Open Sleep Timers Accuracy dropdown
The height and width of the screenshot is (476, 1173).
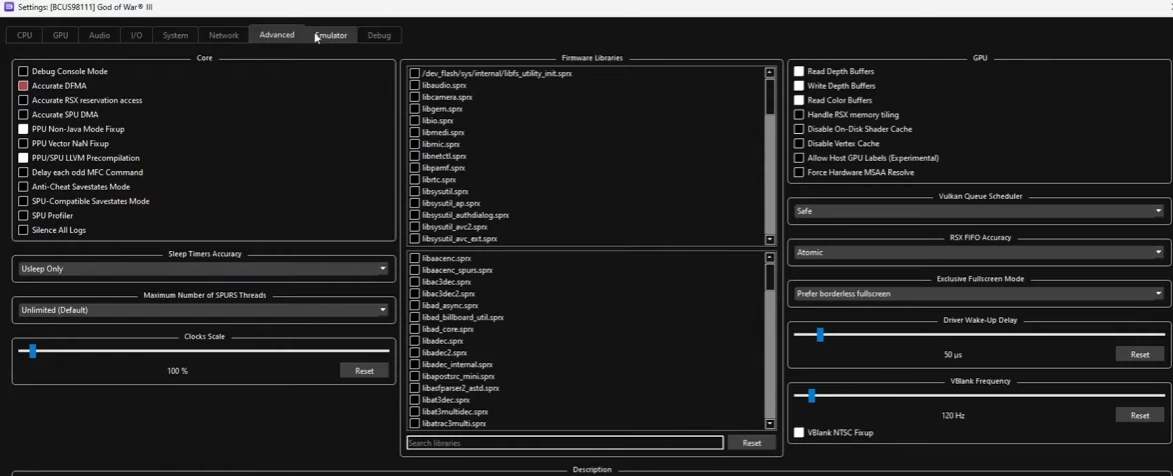tap(203, 269)
